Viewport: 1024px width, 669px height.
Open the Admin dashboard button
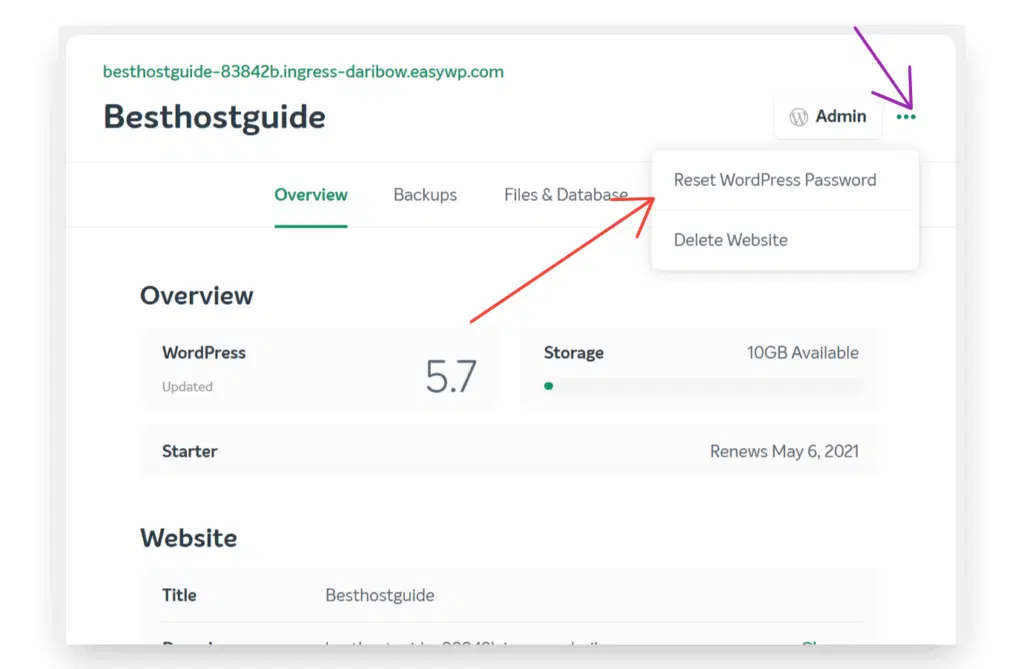click(827, 117)
